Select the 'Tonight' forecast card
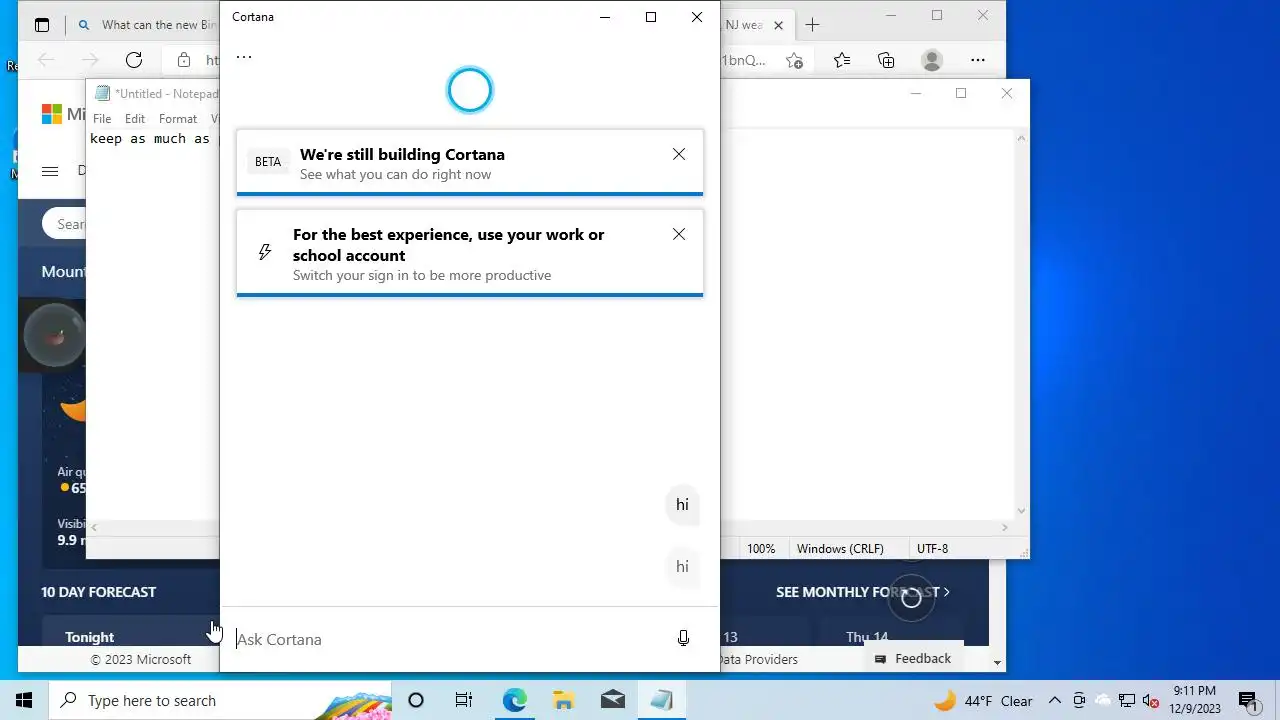This screenshot has height=720, width=1280. click(130, 632)
